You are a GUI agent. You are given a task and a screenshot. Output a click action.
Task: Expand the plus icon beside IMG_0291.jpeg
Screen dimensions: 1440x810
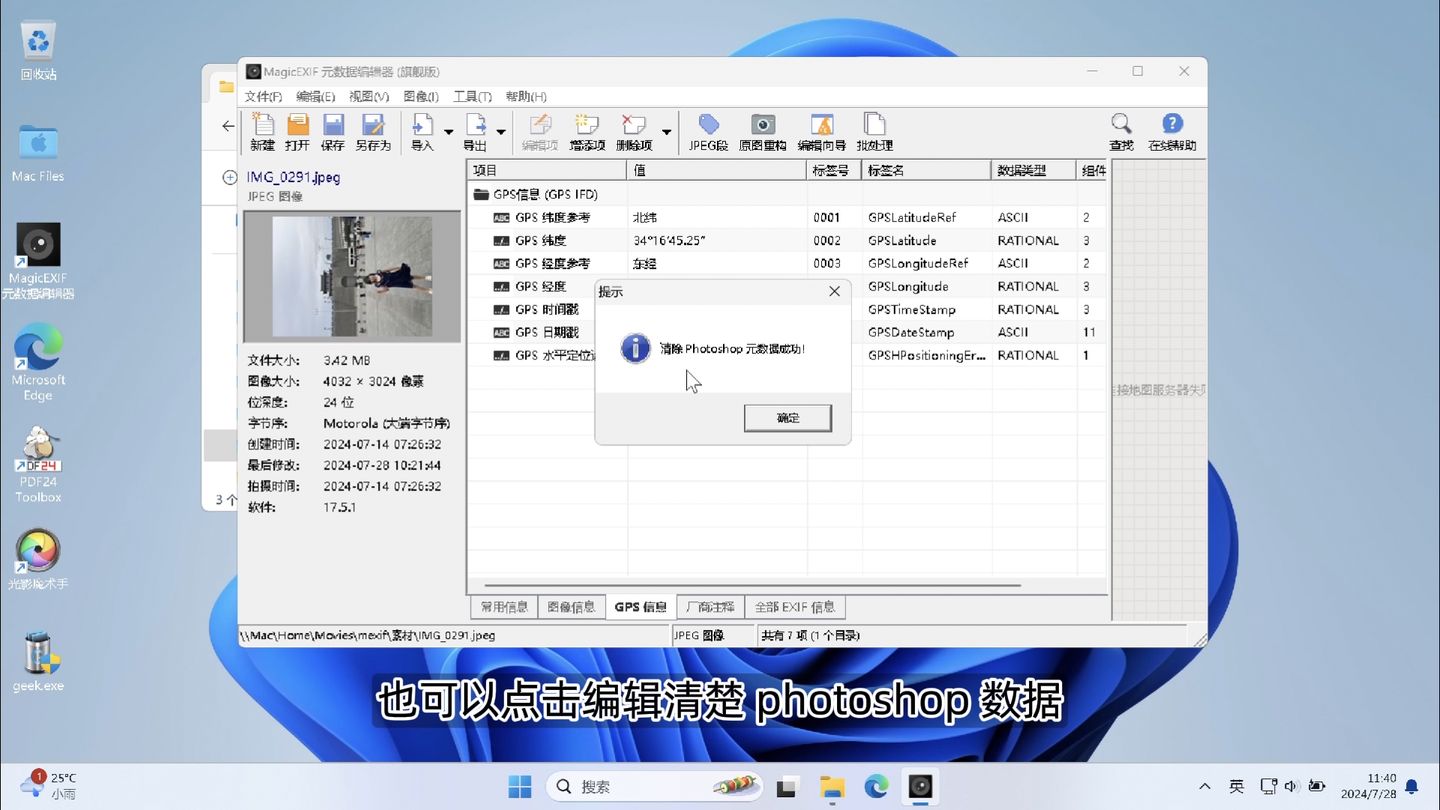click(229, 177)
